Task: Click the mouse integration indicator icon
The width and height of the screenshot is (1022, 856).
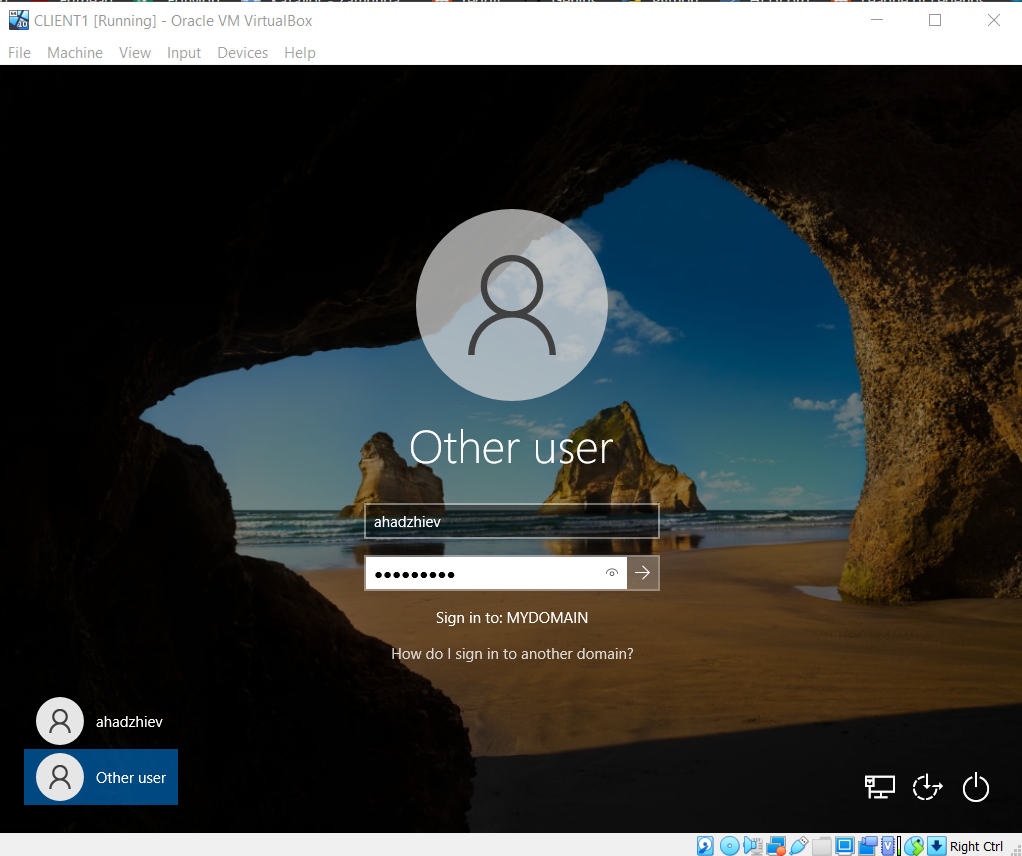Action: (914, 846)
